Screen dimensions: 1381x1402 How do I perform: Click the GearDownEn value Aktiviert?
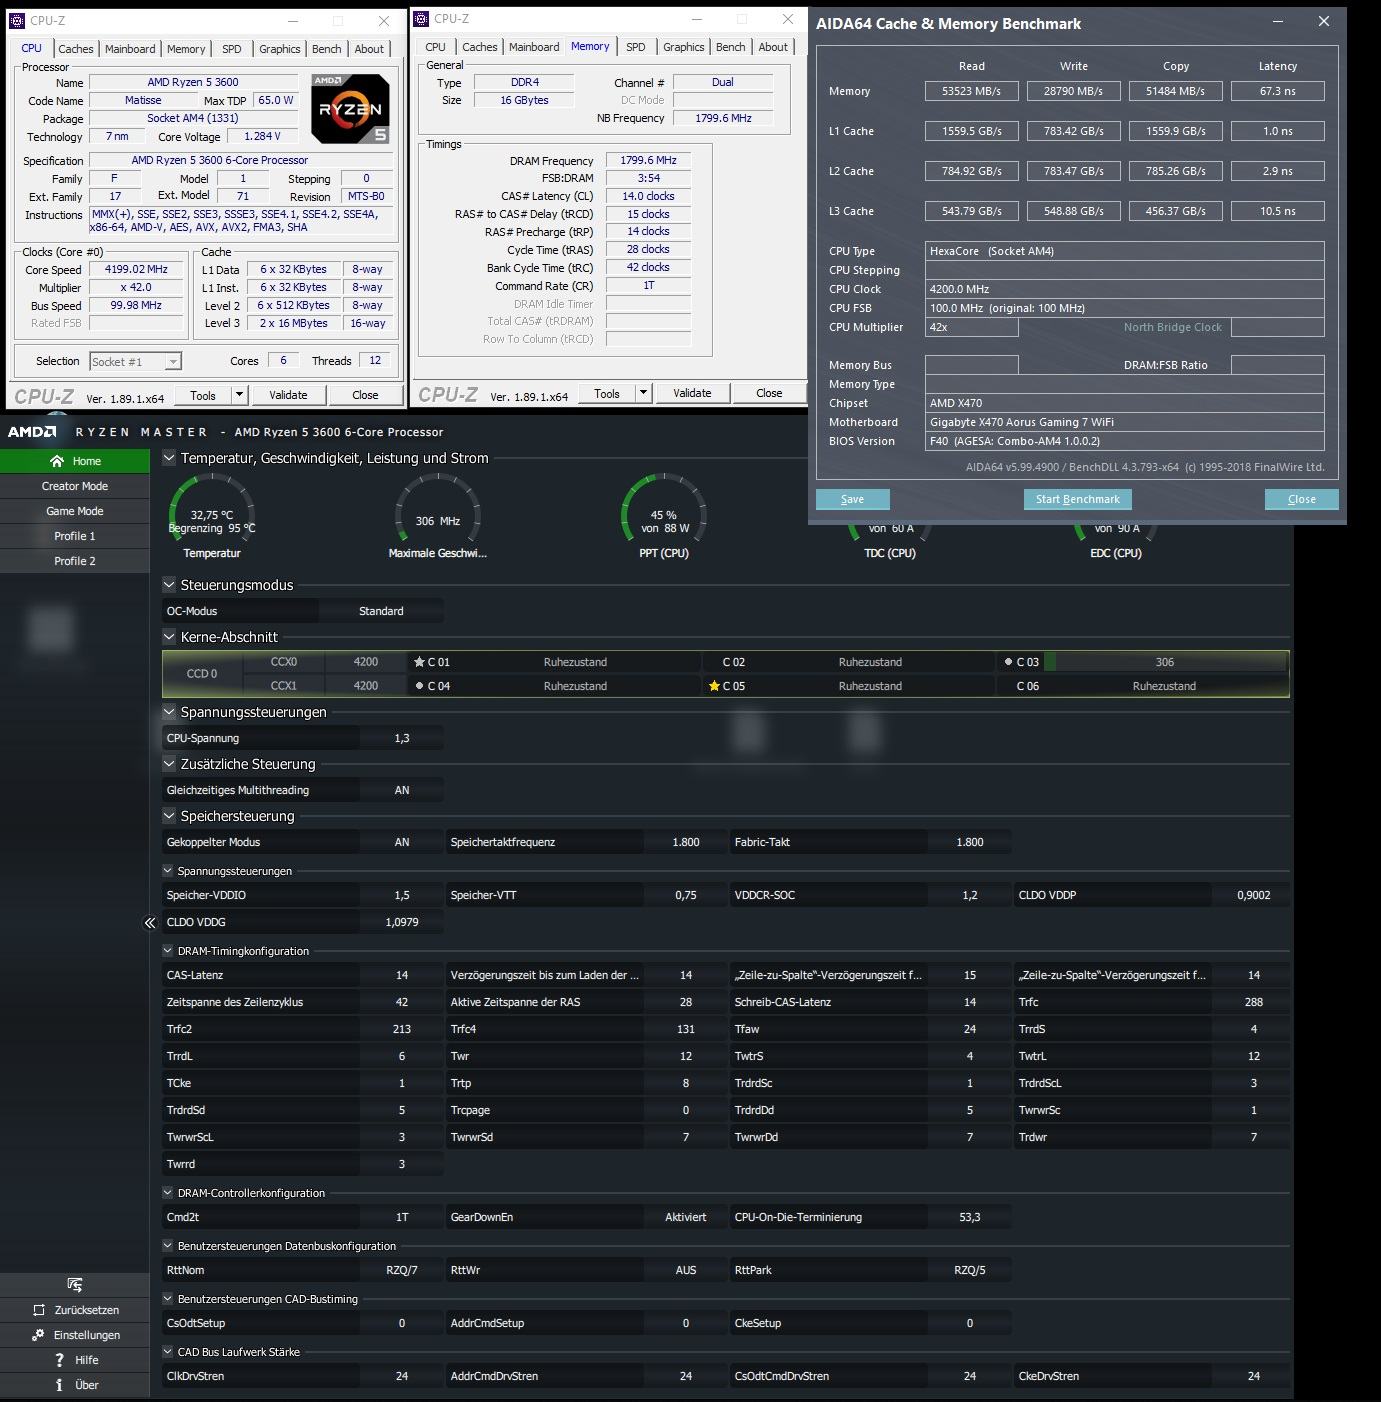pyautogui.click(x=686, y=1217)
